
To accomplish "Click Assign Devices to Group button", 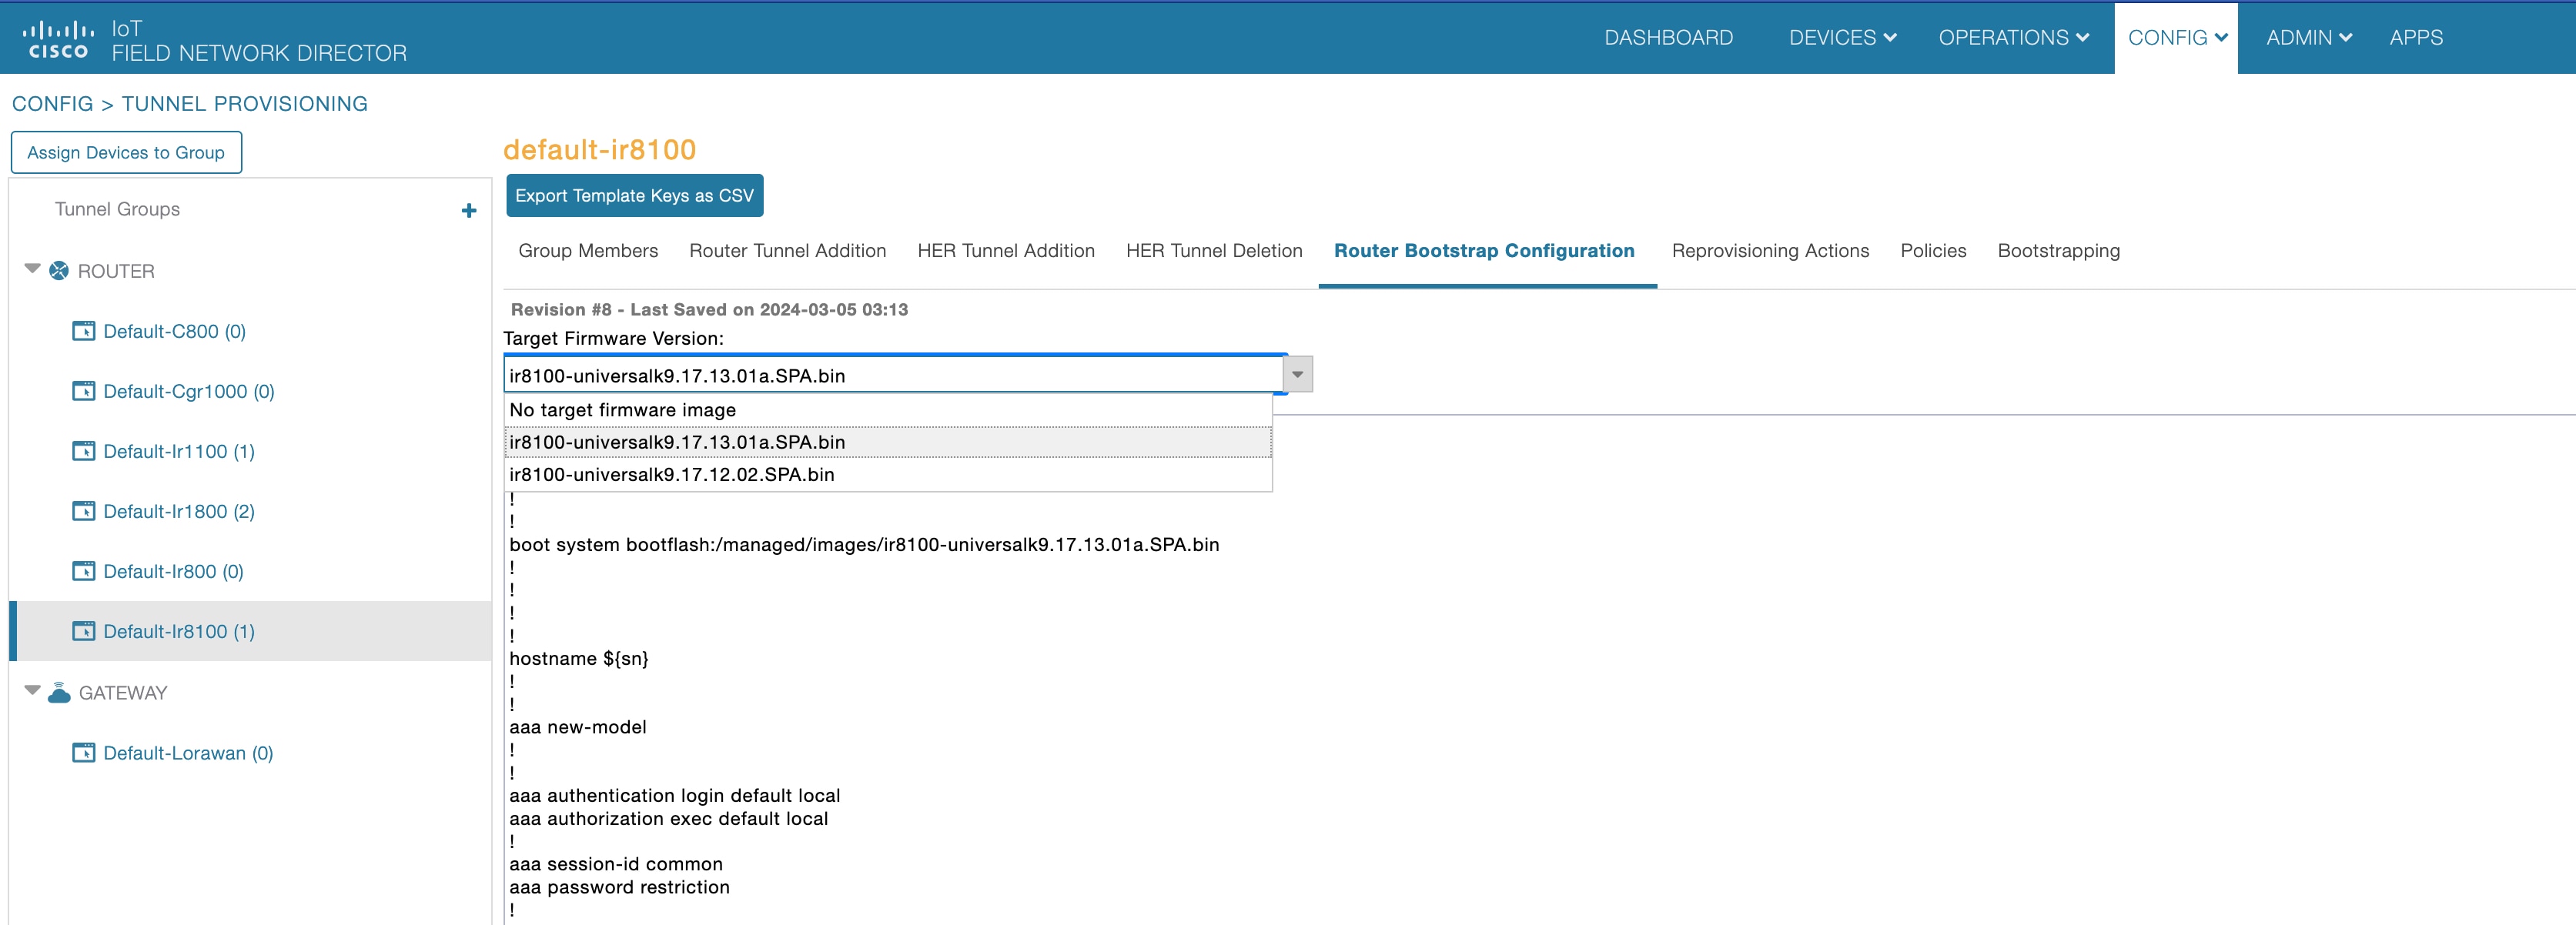I will click(x=126, y=152).
